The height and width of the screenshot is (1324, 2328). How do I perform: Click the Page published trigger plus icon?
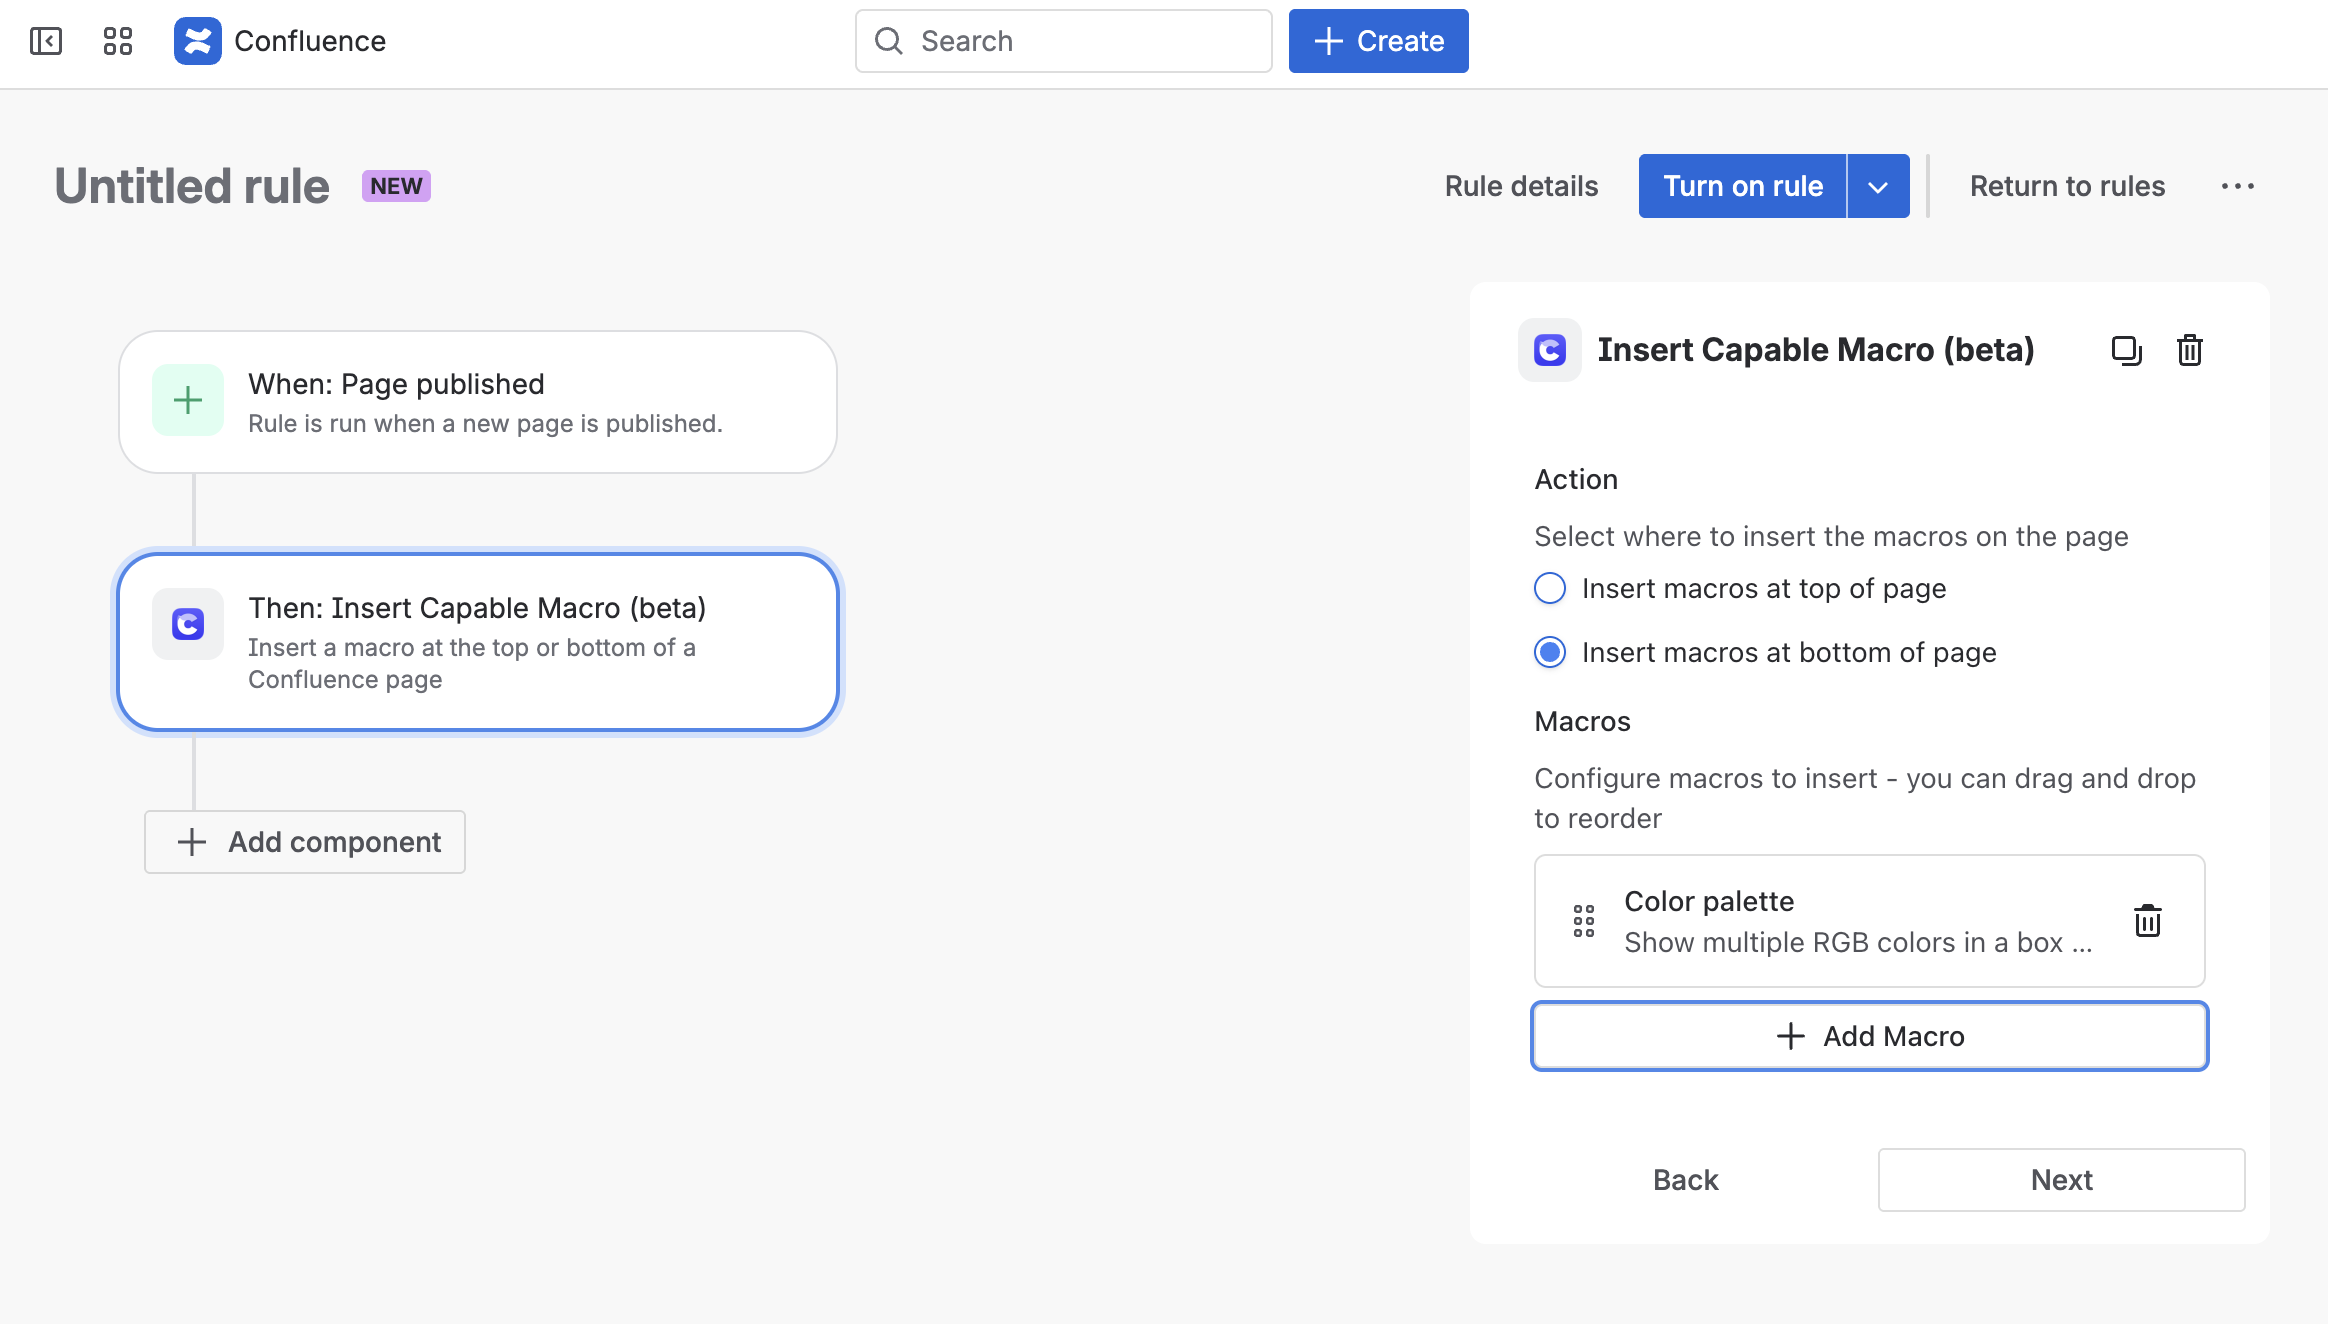[188, 401]
